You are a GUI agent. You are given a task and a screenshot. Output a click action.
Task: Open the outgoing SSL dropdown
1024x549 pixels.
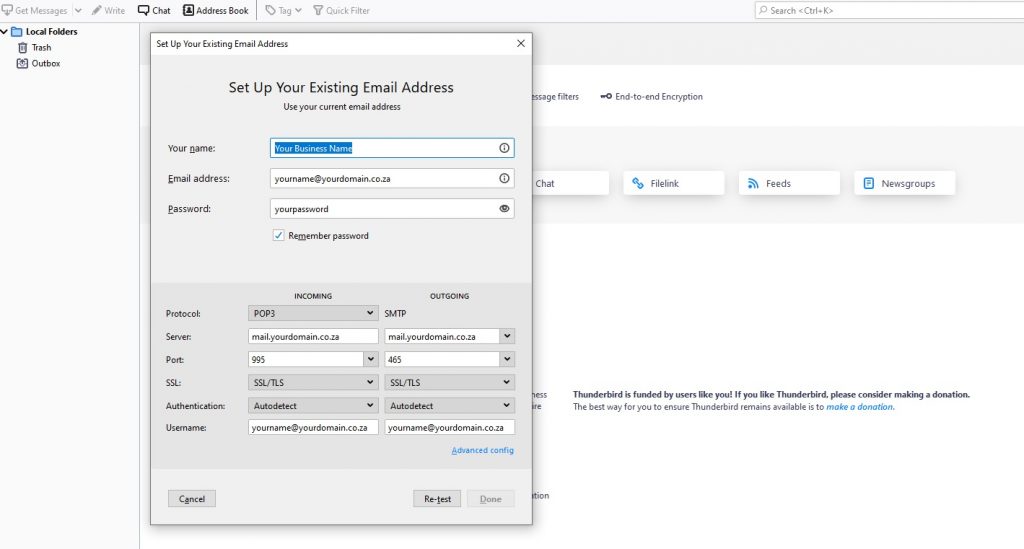coord(449,383)
